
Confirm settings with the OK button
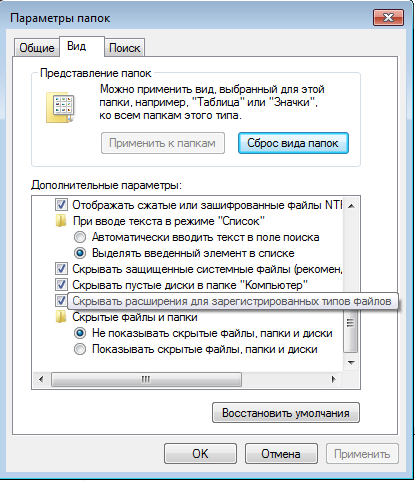coord(200,454)
